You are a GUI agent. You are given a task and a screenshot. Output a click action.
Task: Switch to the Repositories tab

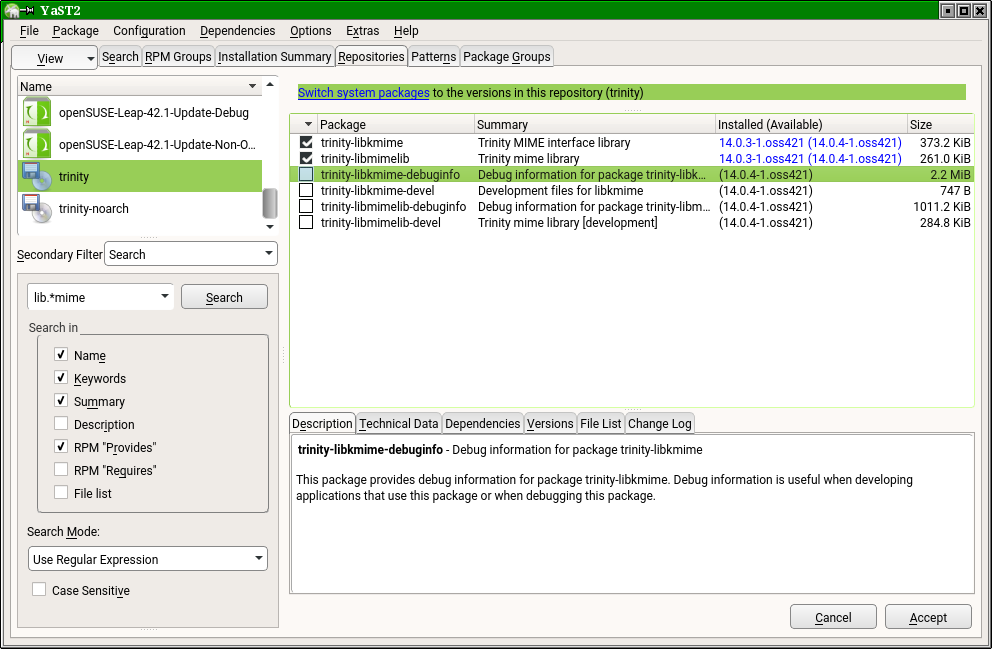(371, 57)
